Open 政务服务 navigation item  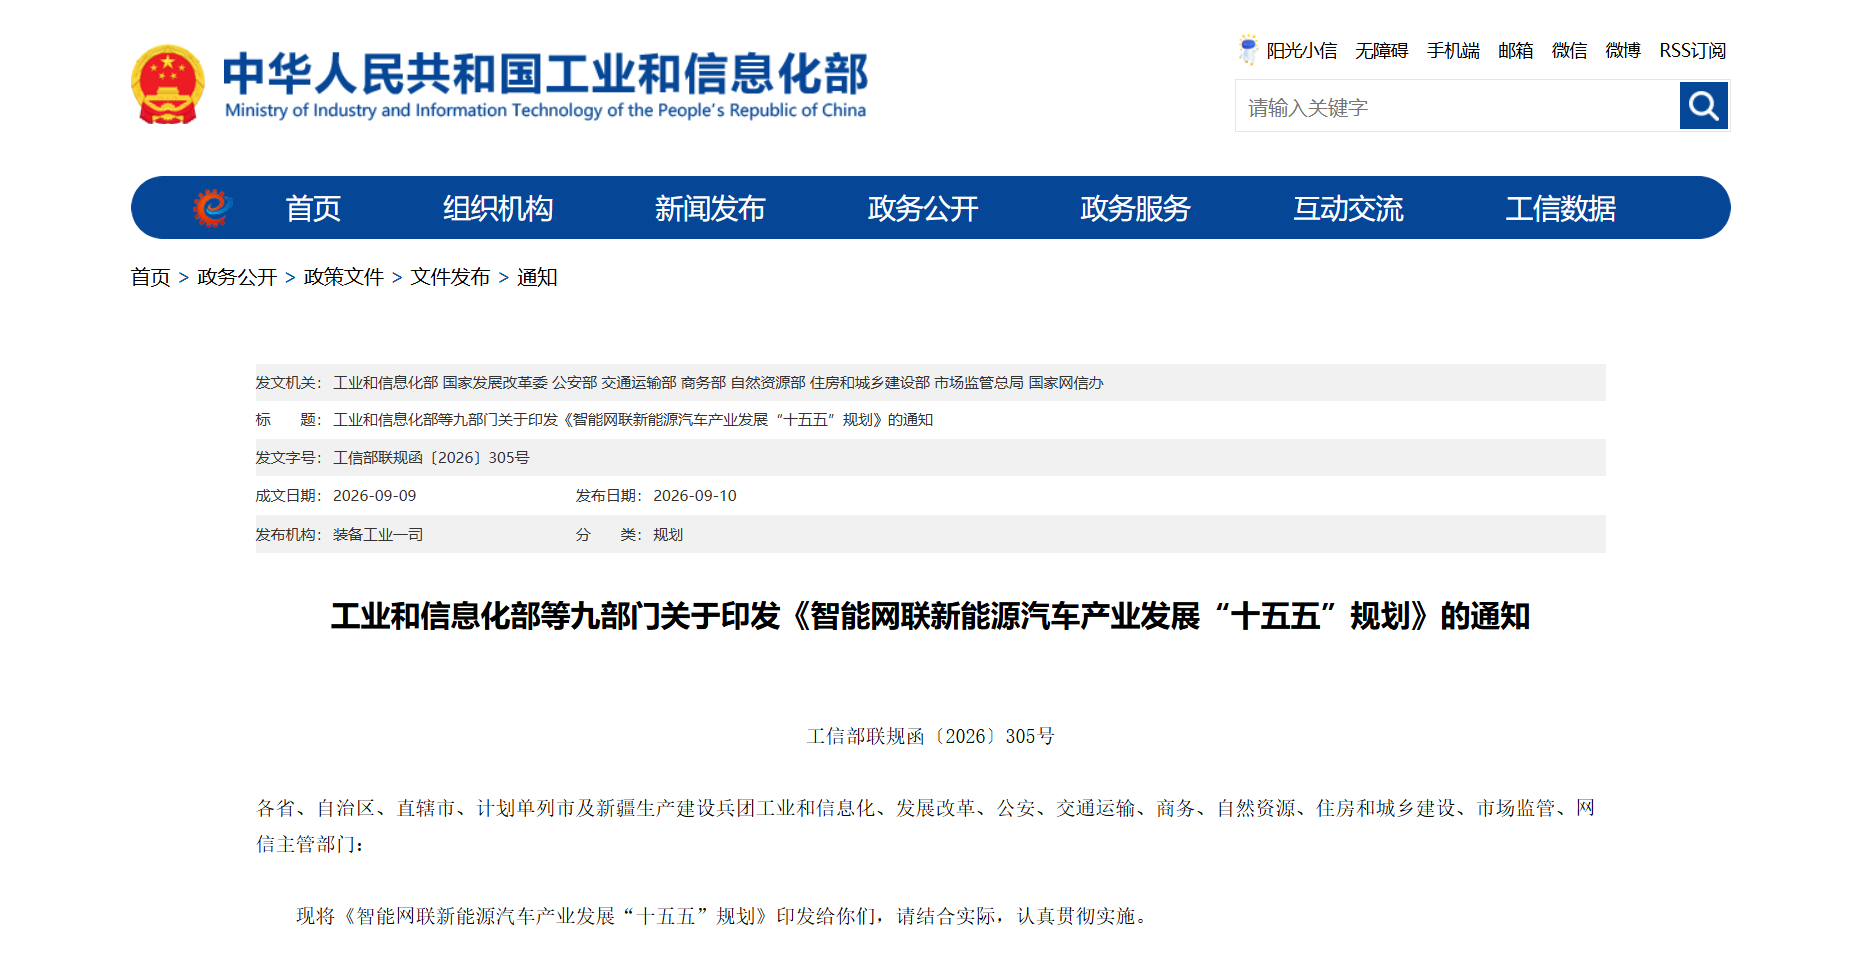(x=1136, y=208)
